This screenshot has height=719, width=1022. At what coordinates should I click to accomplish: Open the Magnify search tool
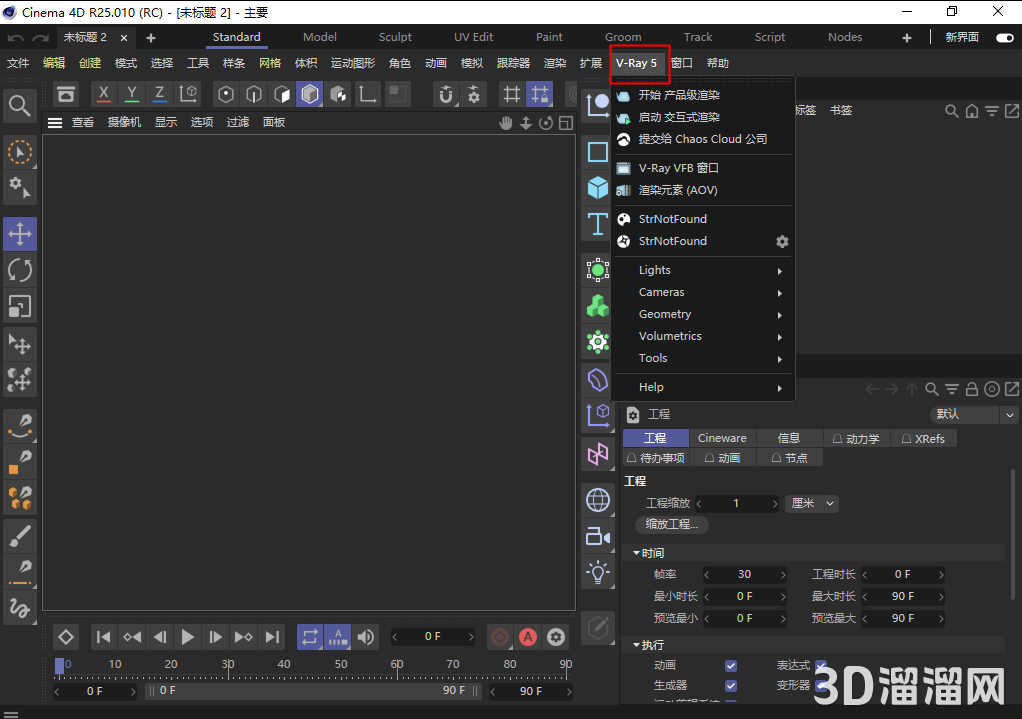point(20,105)
